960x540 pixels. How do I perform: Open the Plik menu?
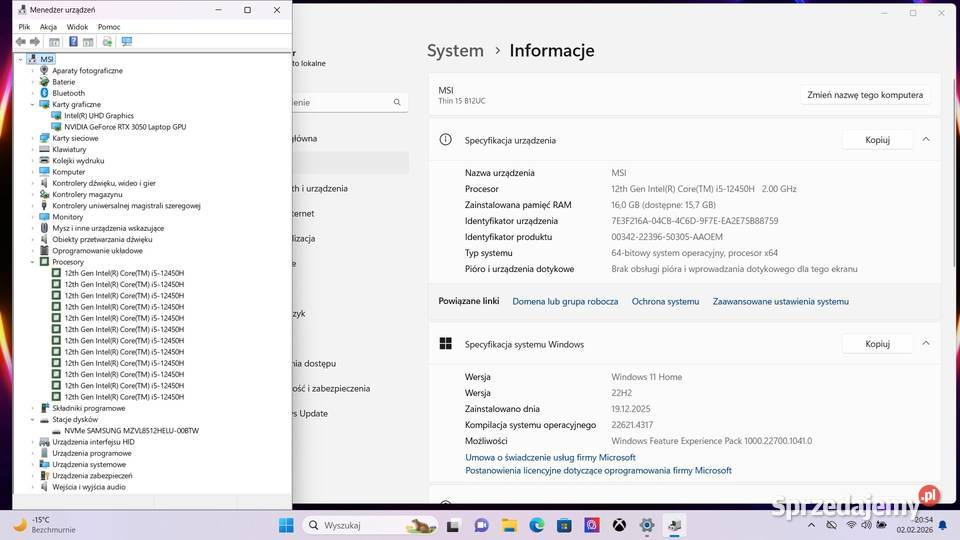(24, 27)
